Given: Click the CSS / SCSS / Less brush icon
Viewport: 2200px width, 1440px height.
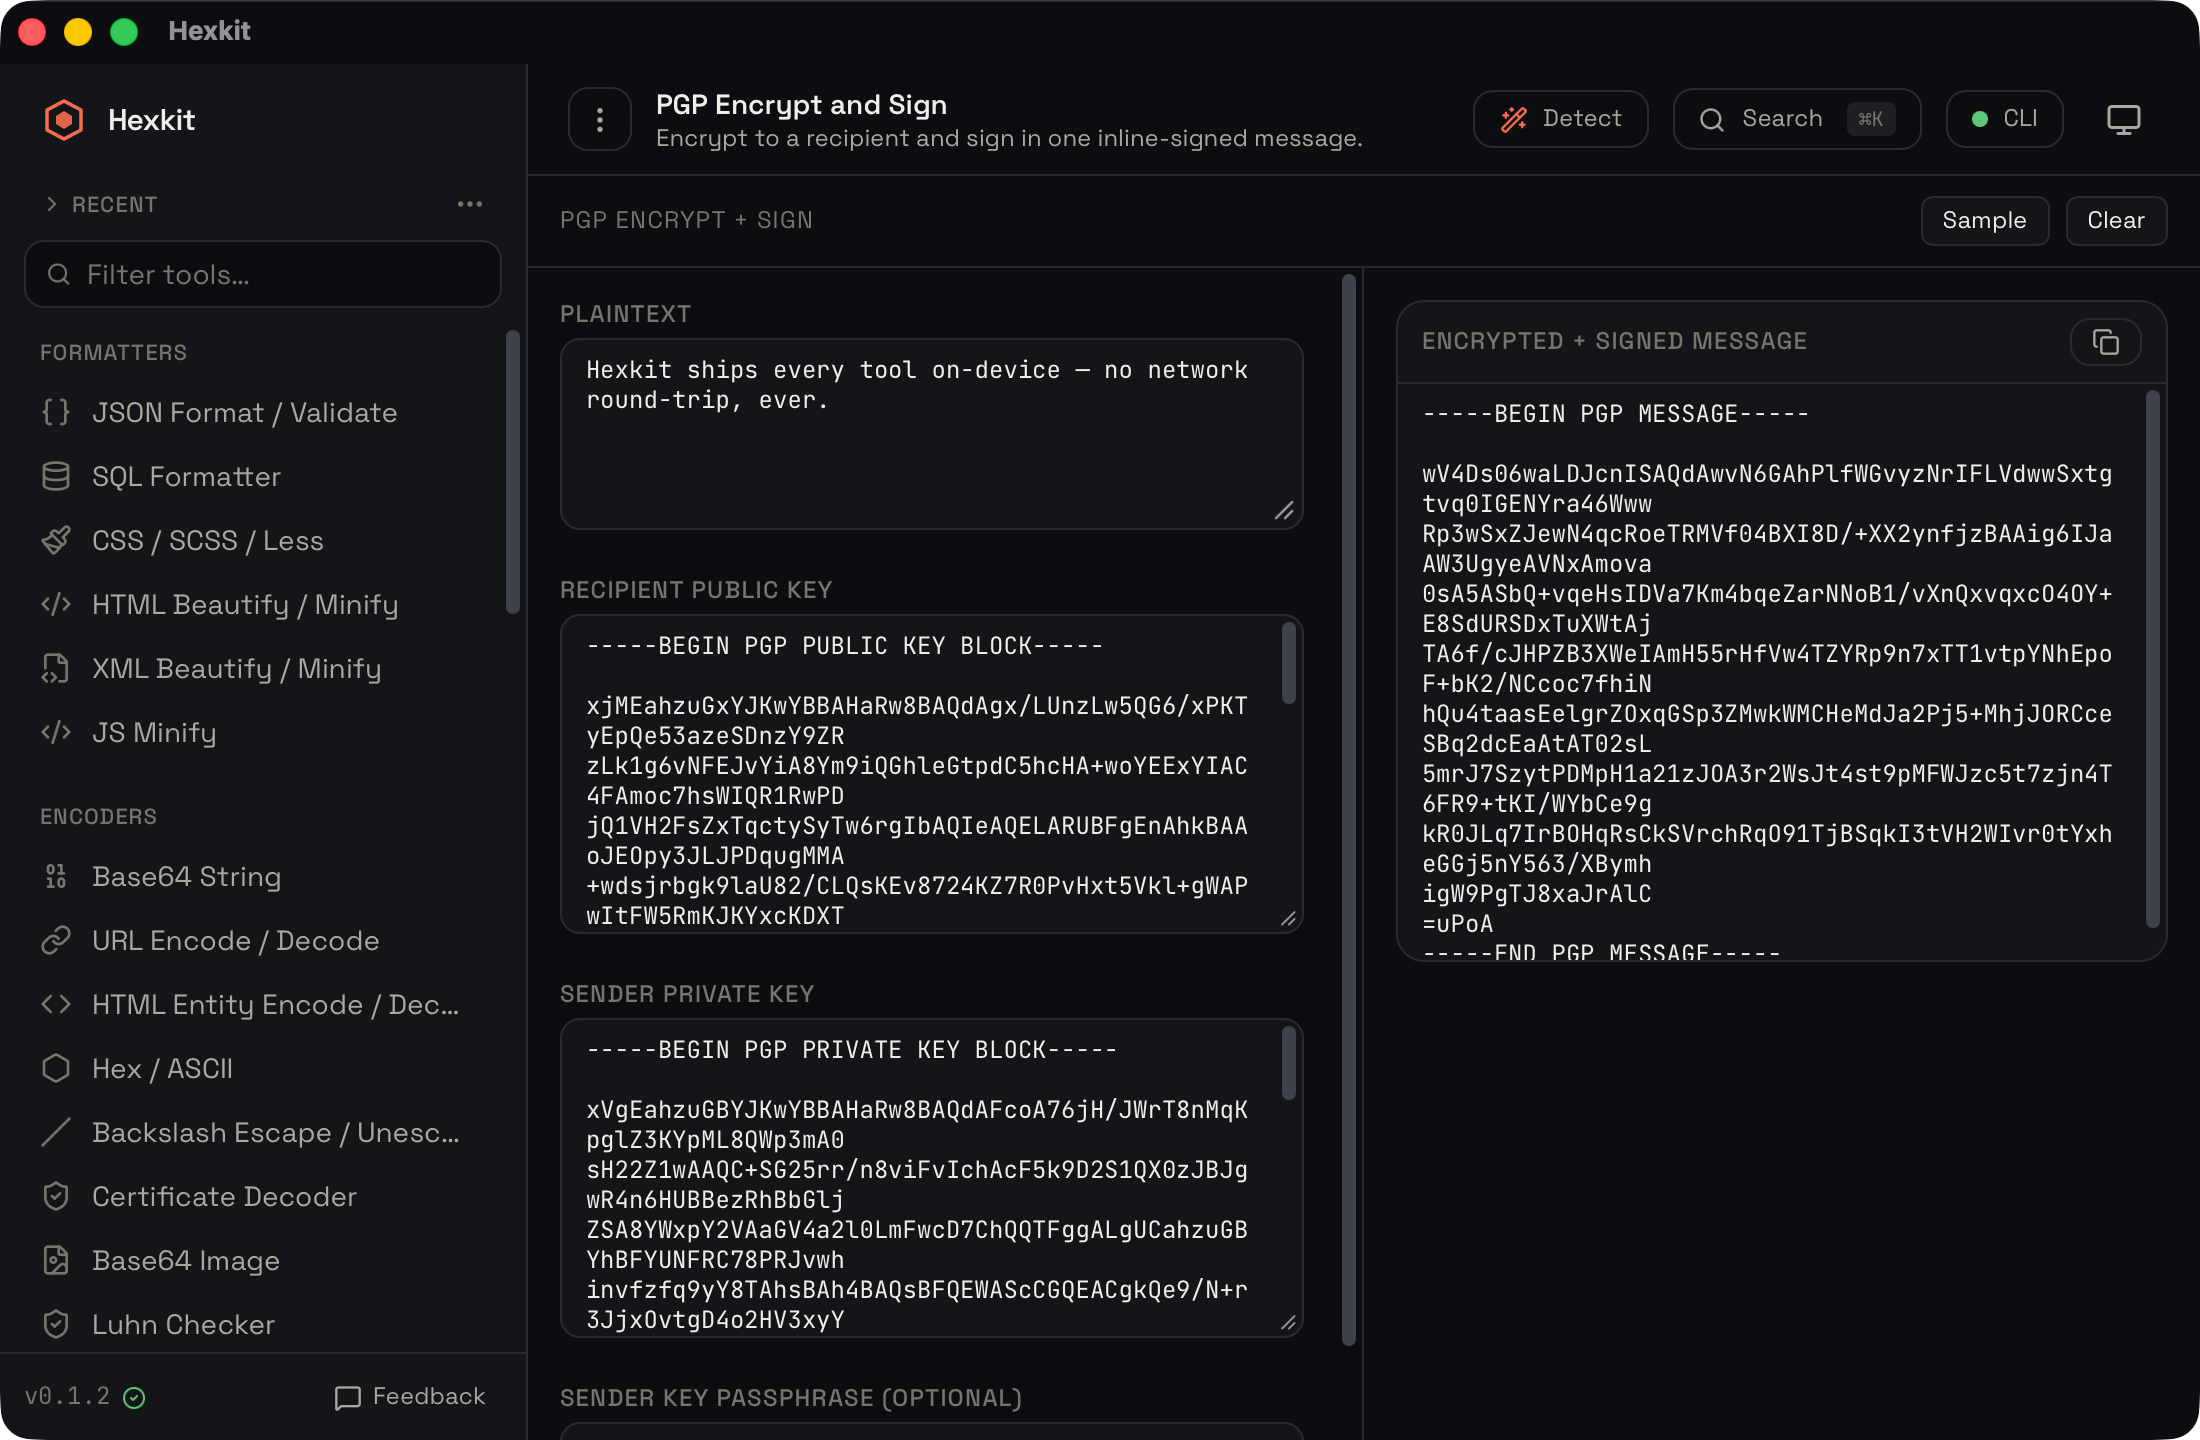Looking at the screenshot, I should (56, 541).
